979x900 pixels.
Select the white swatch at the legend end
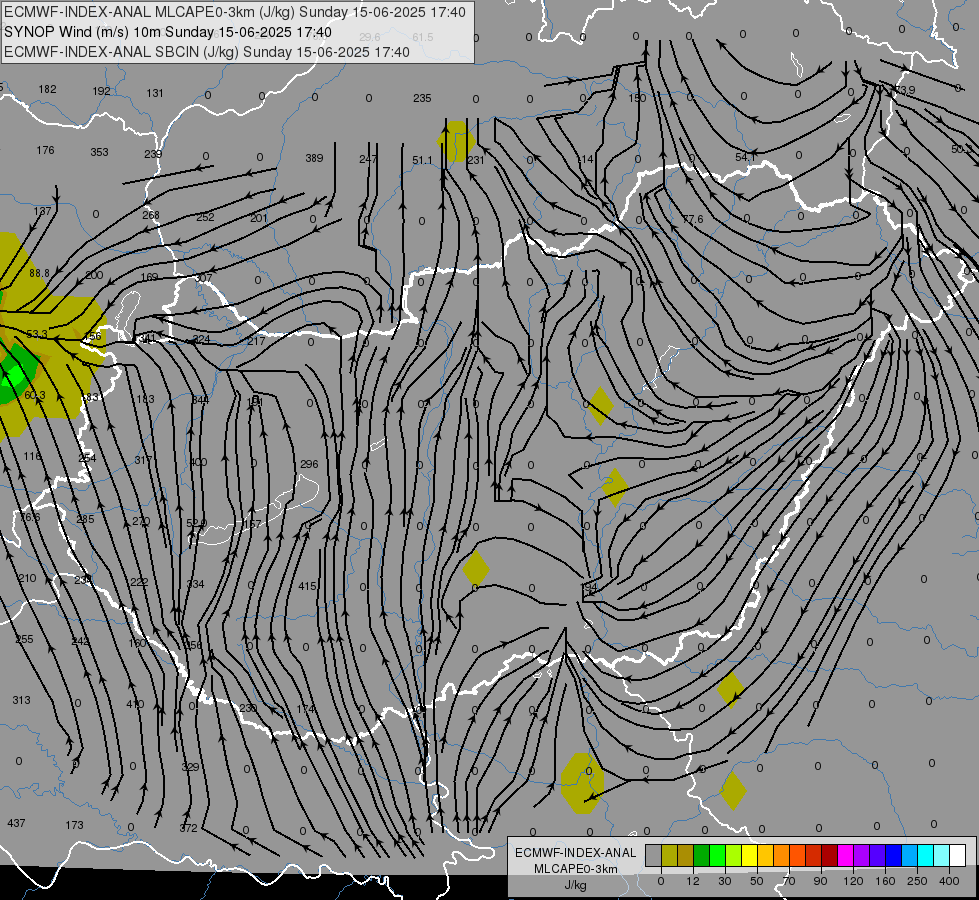click(957, 856)
